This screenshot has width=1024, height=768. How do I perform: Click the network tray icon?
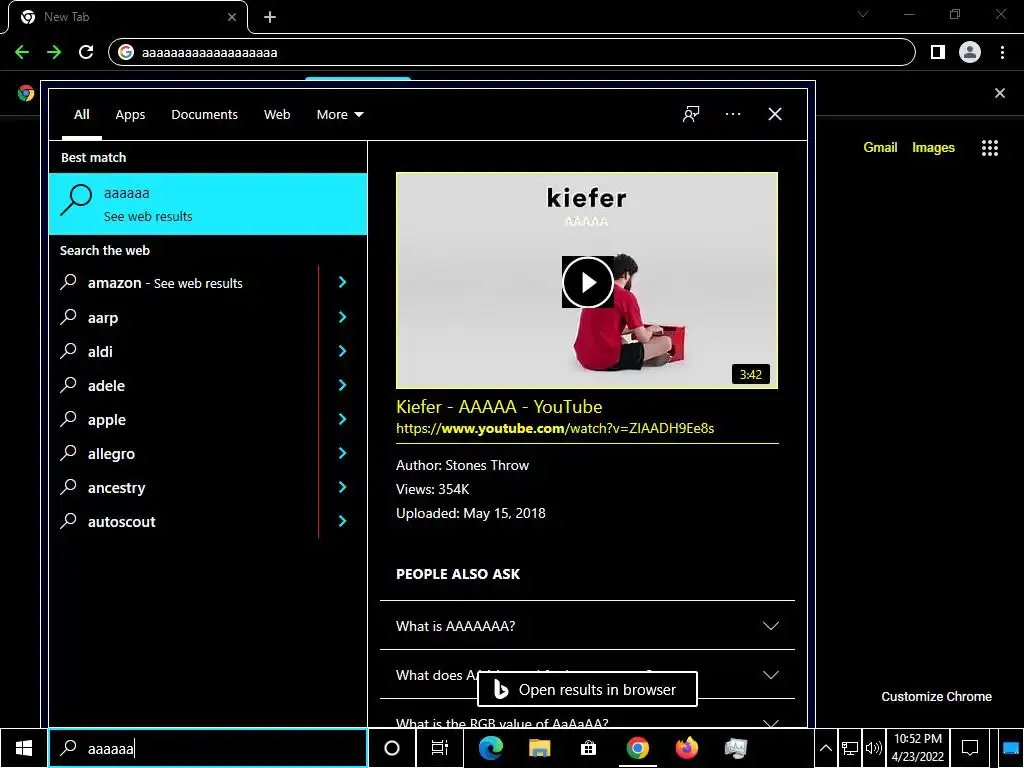pyautogui.click(x=850, y=748)
